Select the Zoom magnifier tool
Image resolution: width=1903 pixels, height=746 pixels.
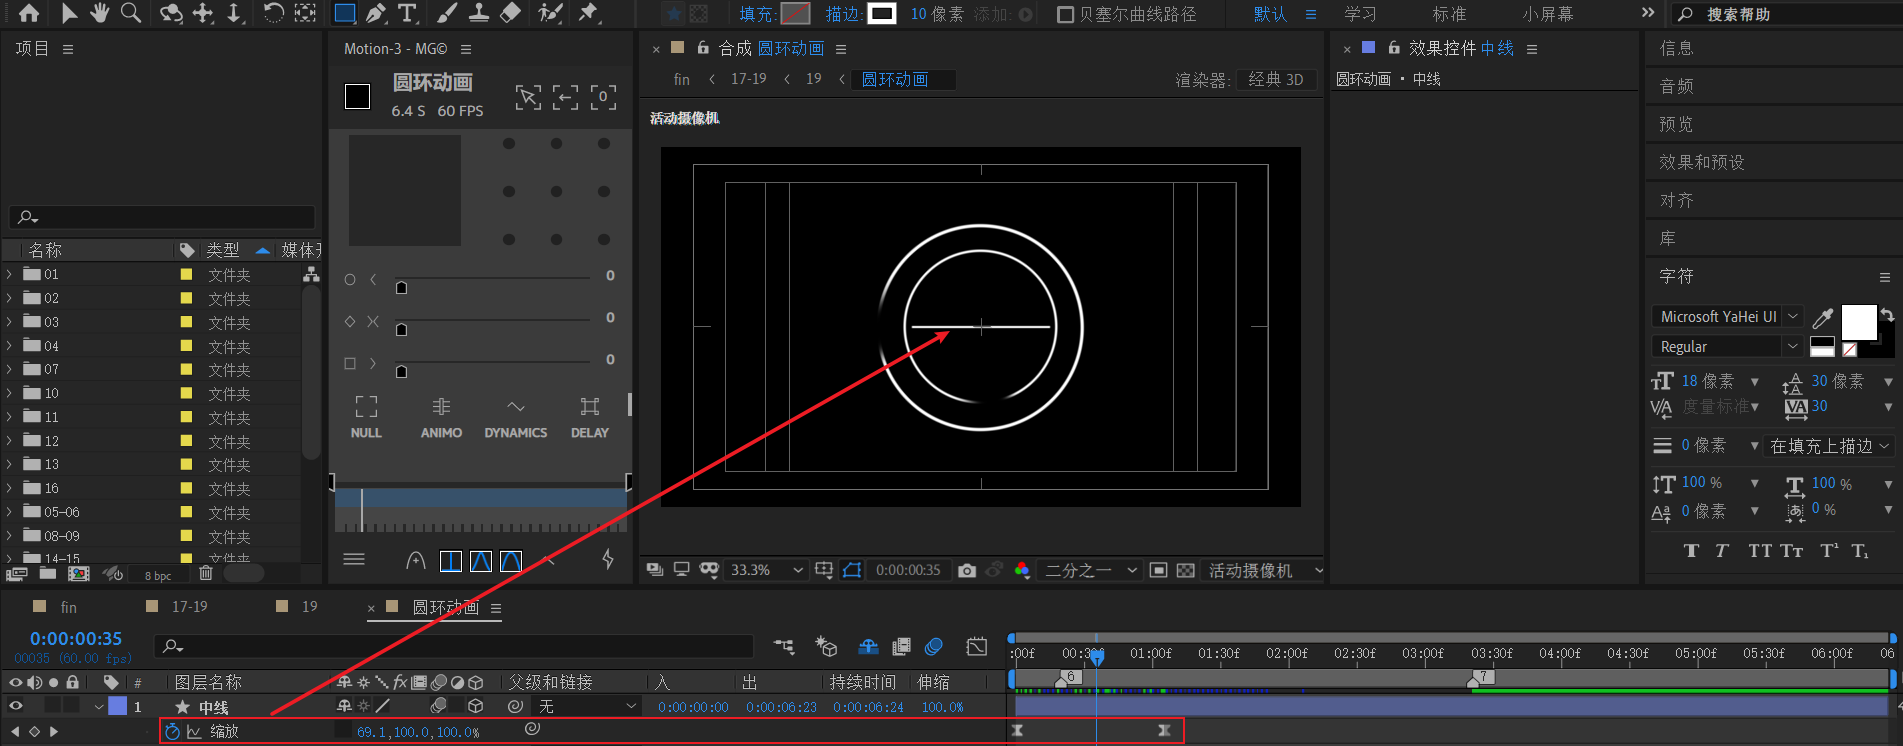point(131,13)
